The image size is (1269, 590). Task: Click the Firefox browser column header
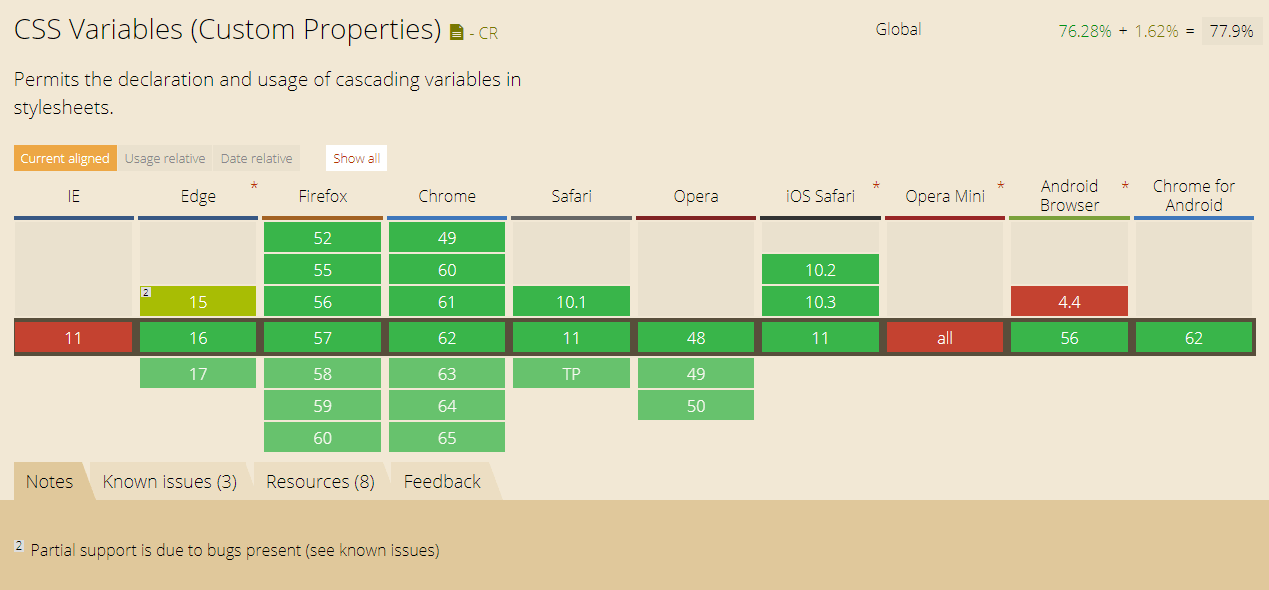tap(323, 196)
